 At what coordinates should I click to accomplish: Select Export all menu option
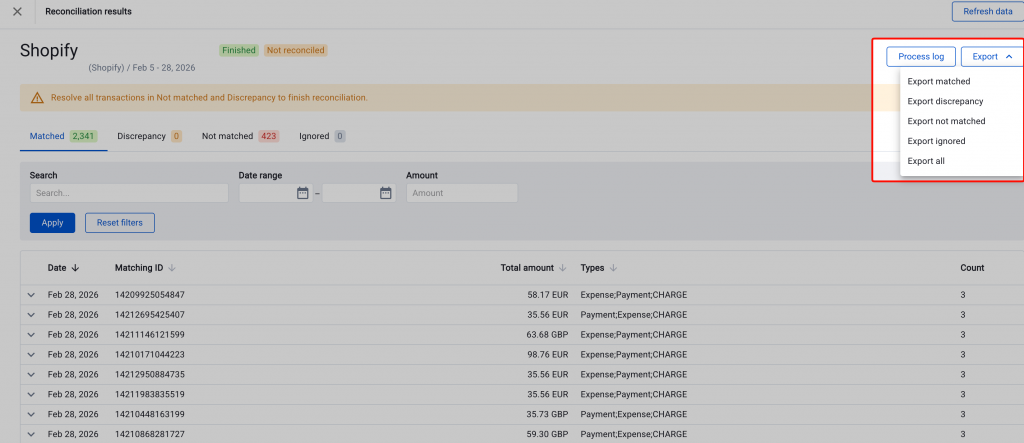pos(926,161)
